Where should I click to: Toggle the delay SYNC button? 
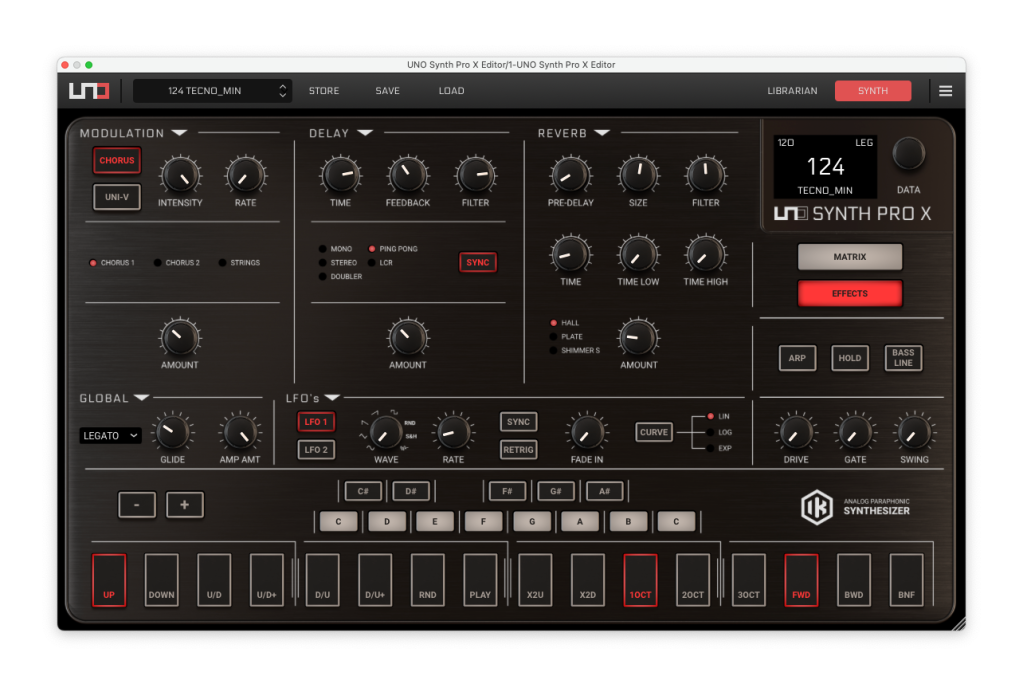click(x=478, y=262)
